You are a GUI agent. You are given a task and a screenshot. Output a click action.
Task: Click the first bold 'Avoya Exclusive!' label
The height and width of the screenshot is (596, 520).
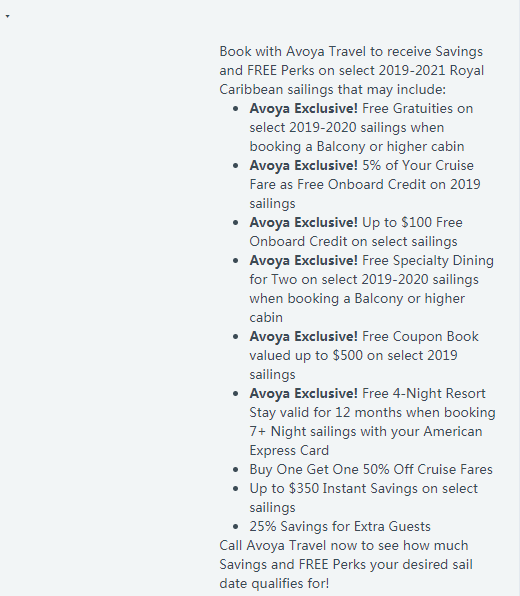click(x=303, y=108)
